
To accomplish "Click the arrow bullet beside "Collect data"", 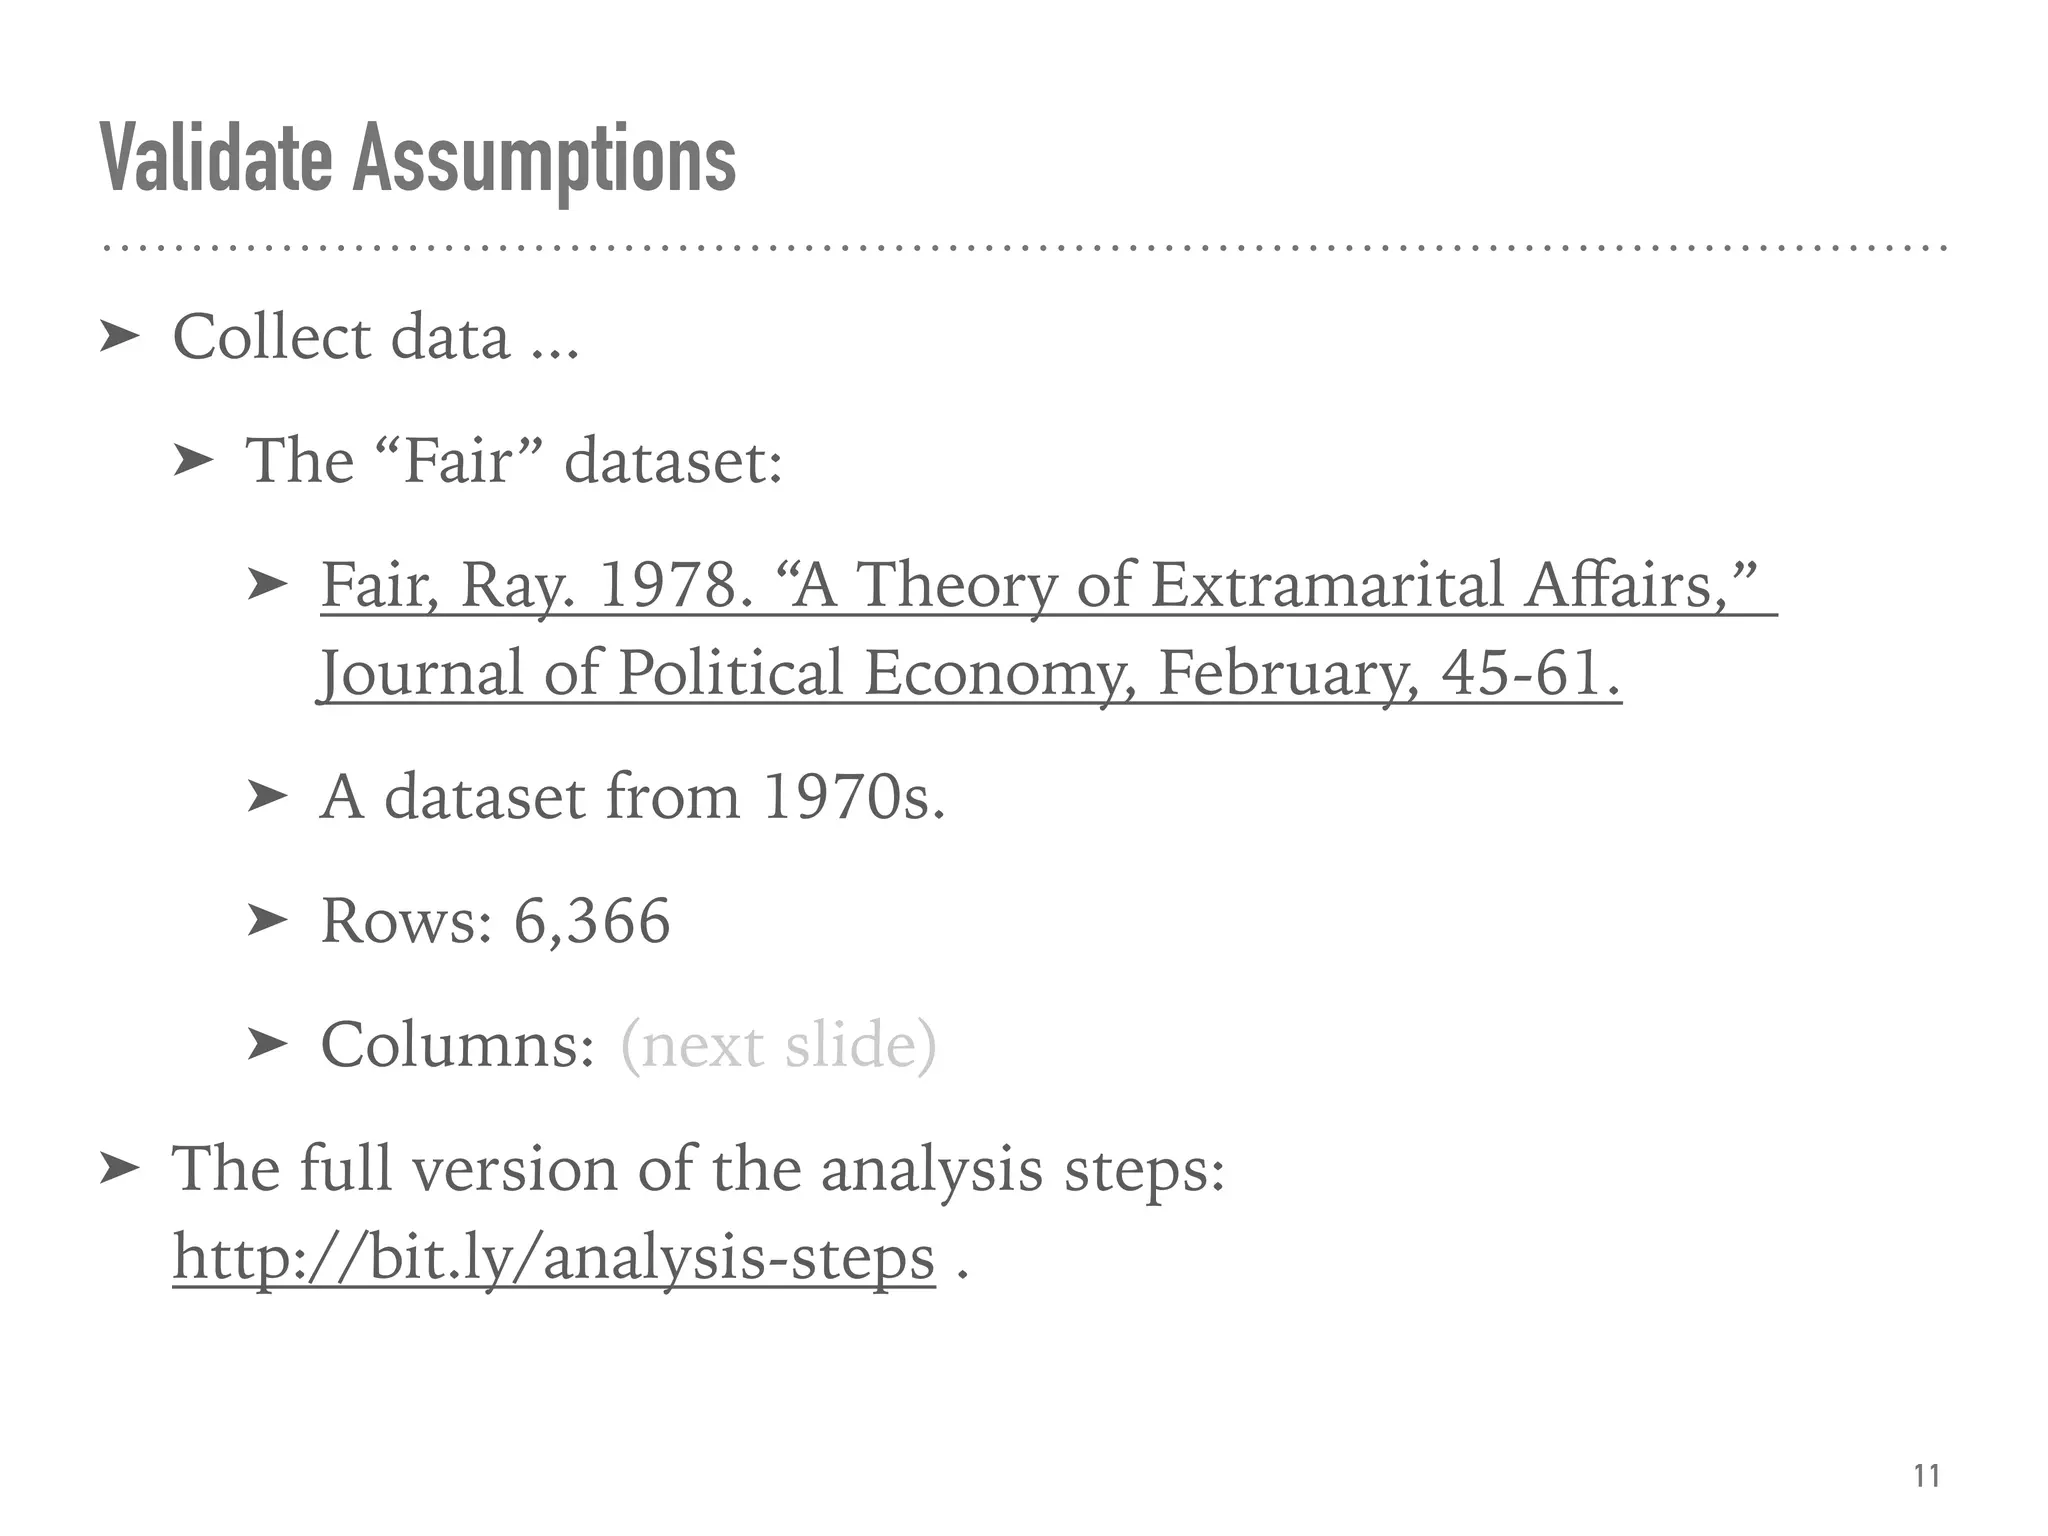I will tap(119, 338).
